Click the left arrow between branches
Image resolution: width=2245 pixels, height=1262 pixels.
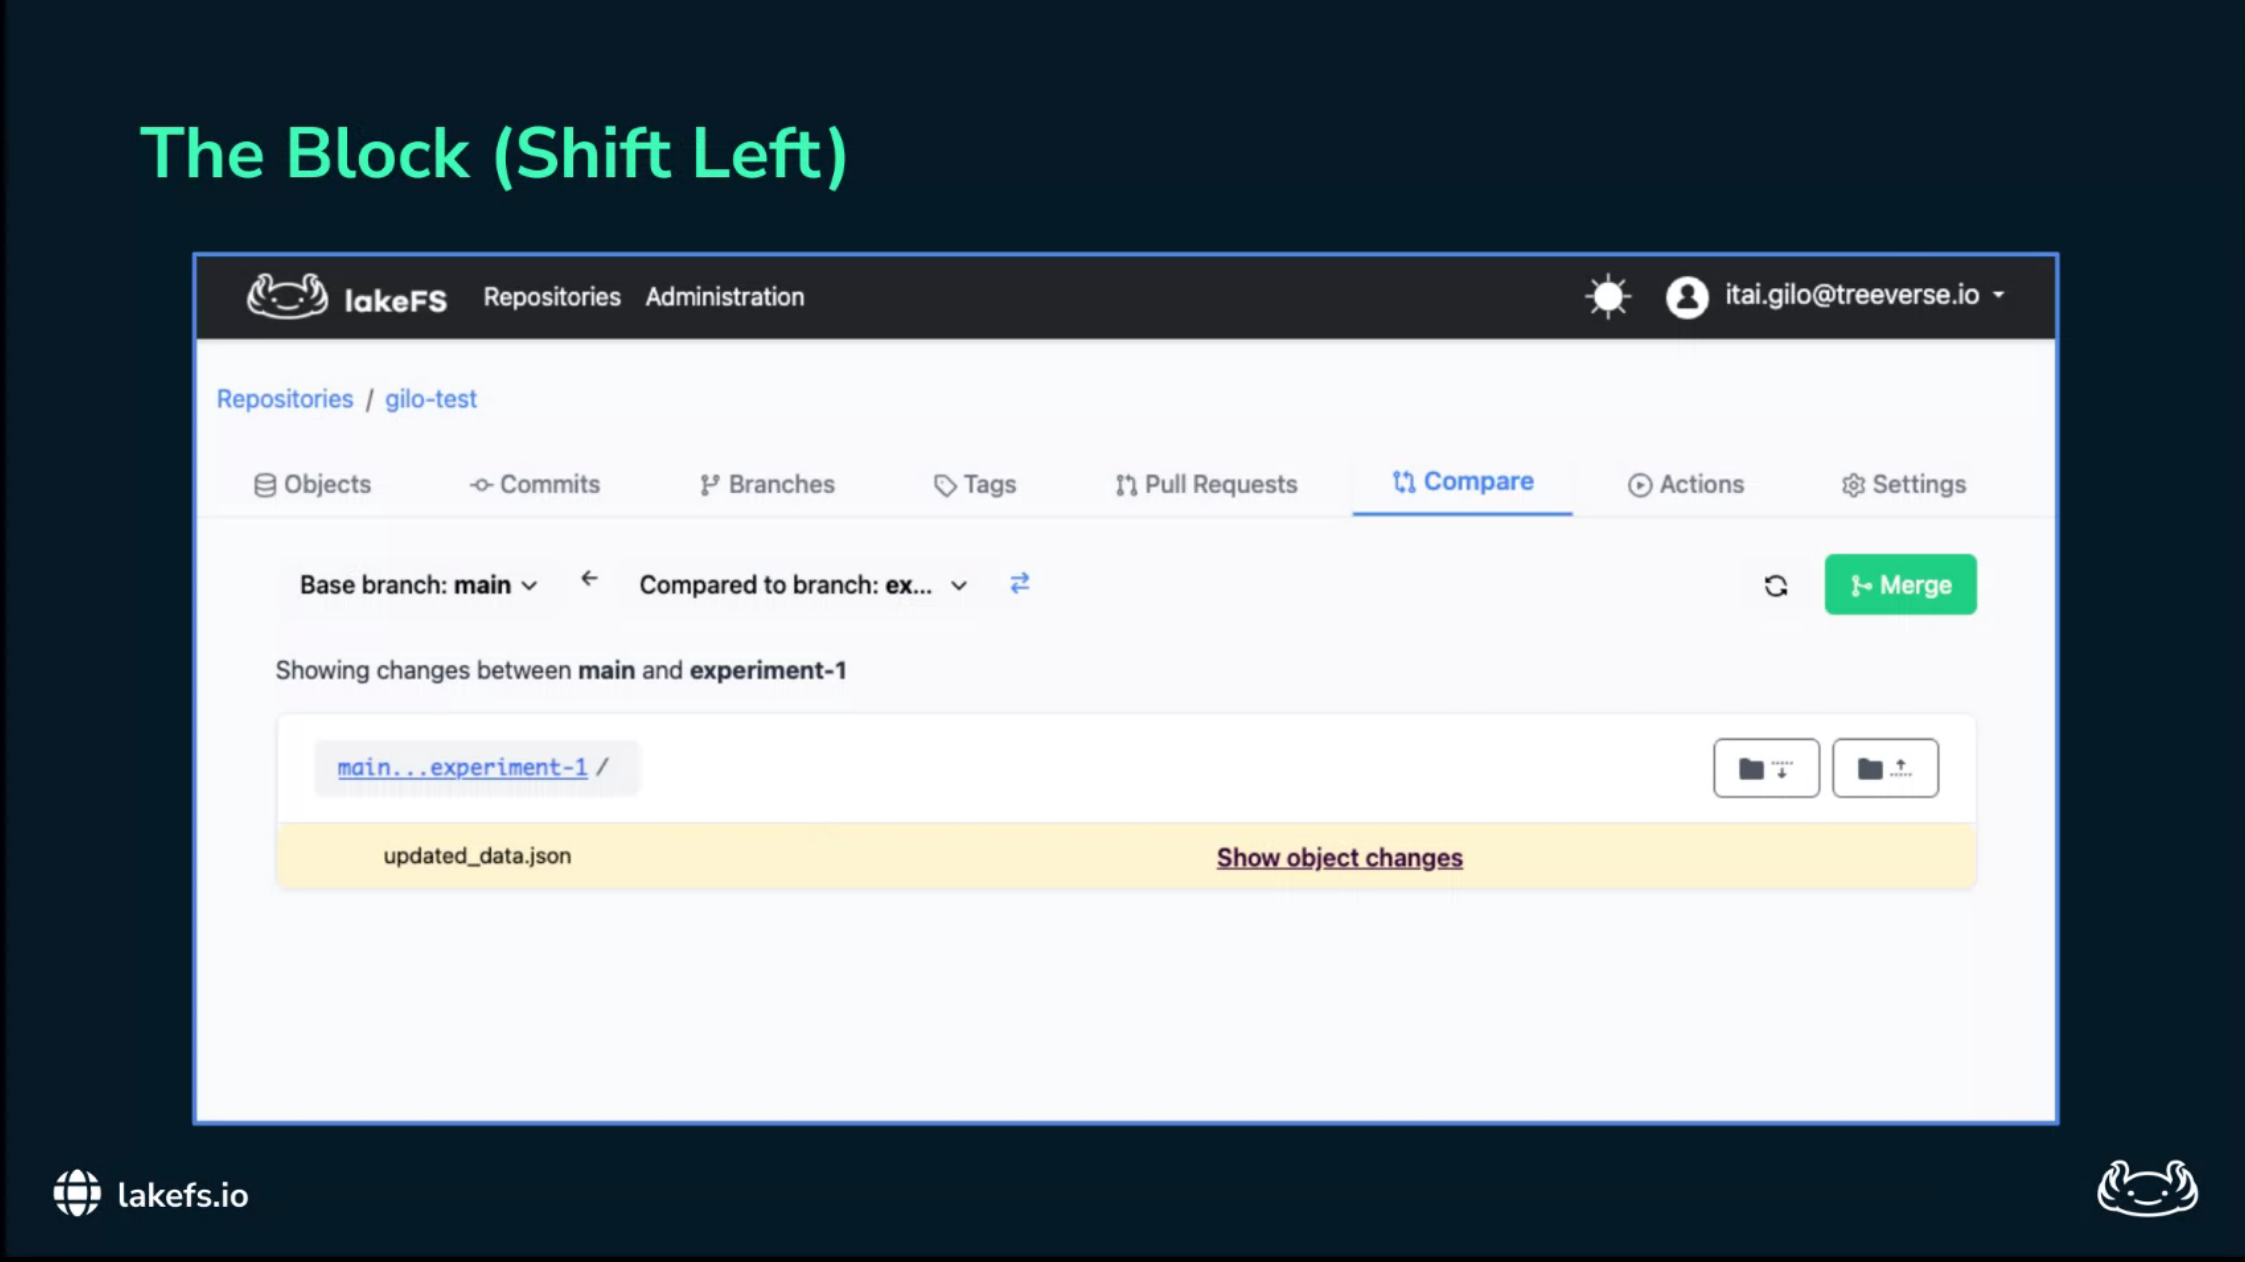(x=589, y=579)
